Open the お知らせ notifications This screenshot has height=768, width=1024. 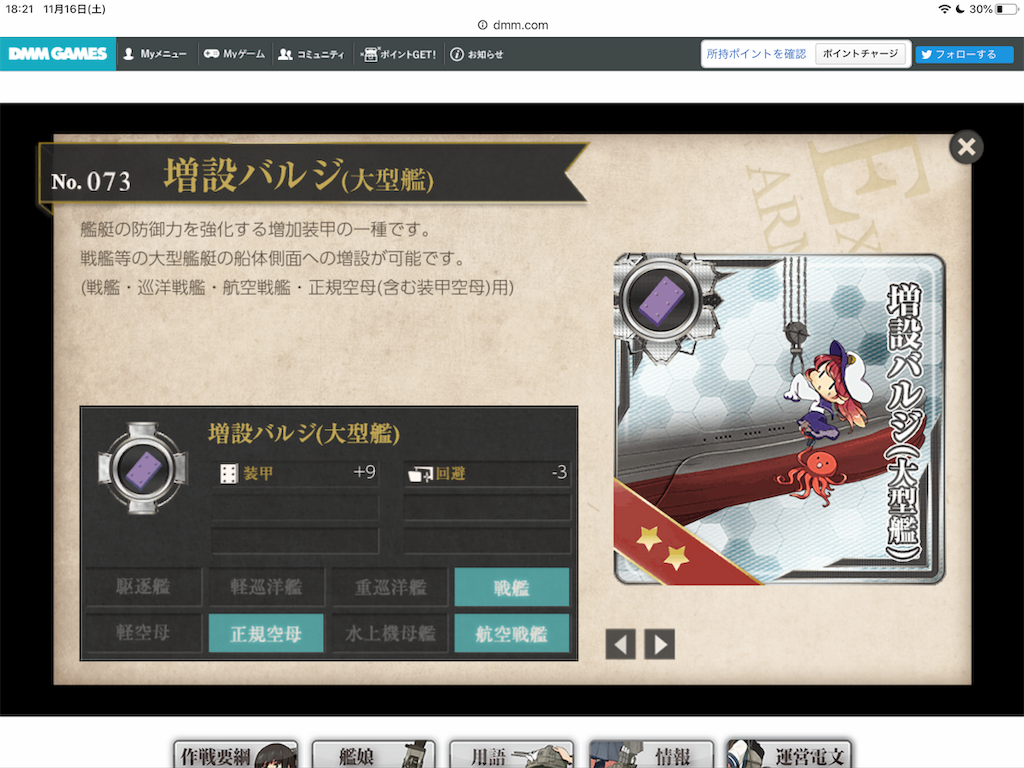(477, 54)
